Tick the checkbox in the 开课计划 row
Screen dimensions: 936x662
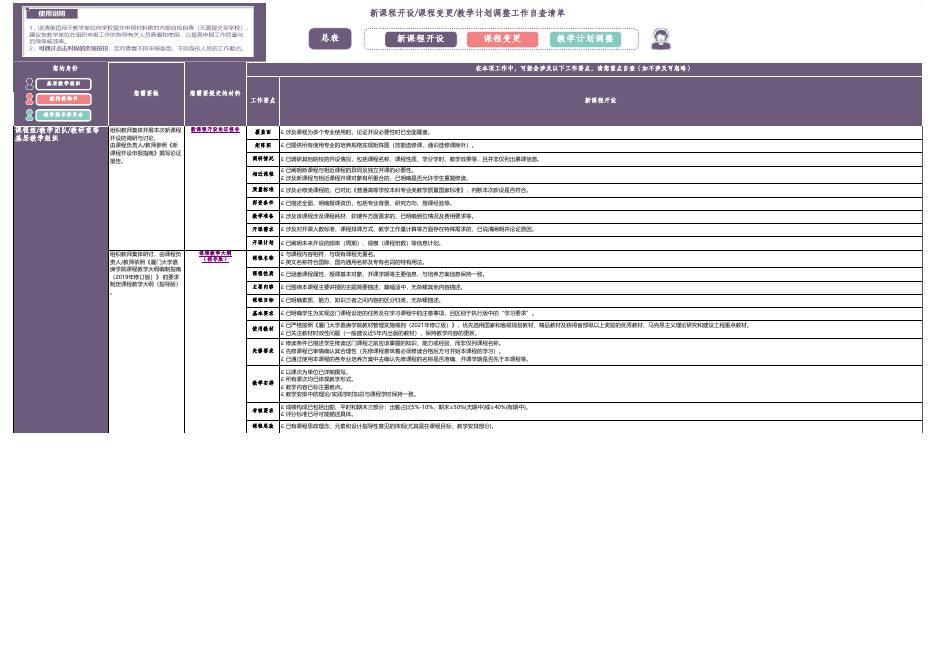(282, 243)
